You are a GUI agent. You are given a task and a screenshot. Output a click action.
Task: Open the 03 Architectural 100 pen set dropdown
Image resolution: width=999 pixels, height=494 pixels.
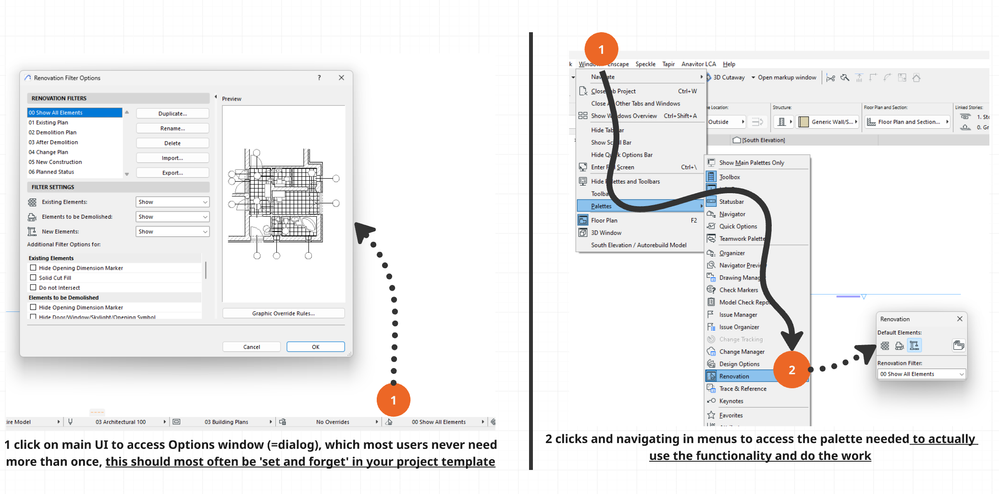click(x=122, y=422)
